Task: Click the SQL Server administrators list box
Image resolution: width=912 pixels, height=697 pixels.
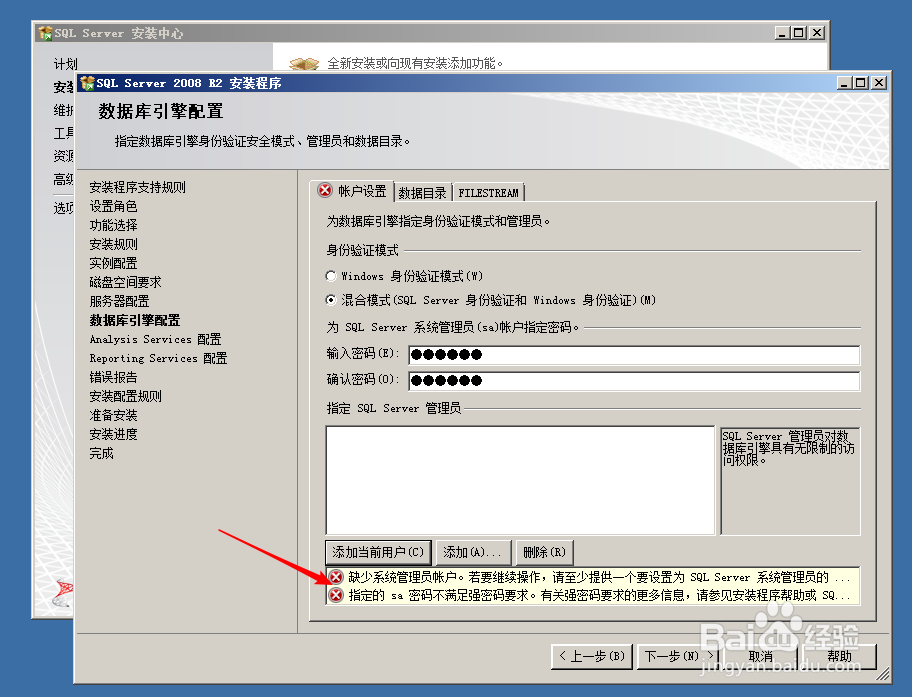Action: point(520,480)
